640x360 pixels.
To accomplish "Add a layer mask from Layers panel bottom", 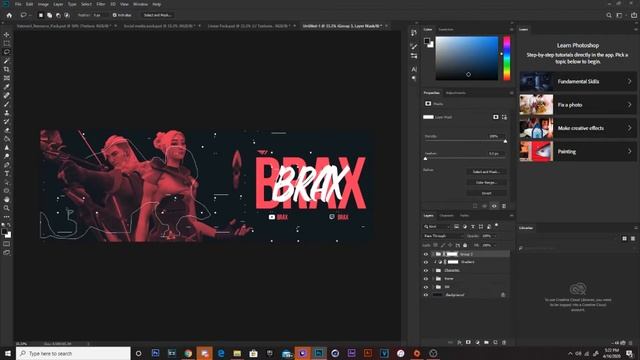I will 468,342.
